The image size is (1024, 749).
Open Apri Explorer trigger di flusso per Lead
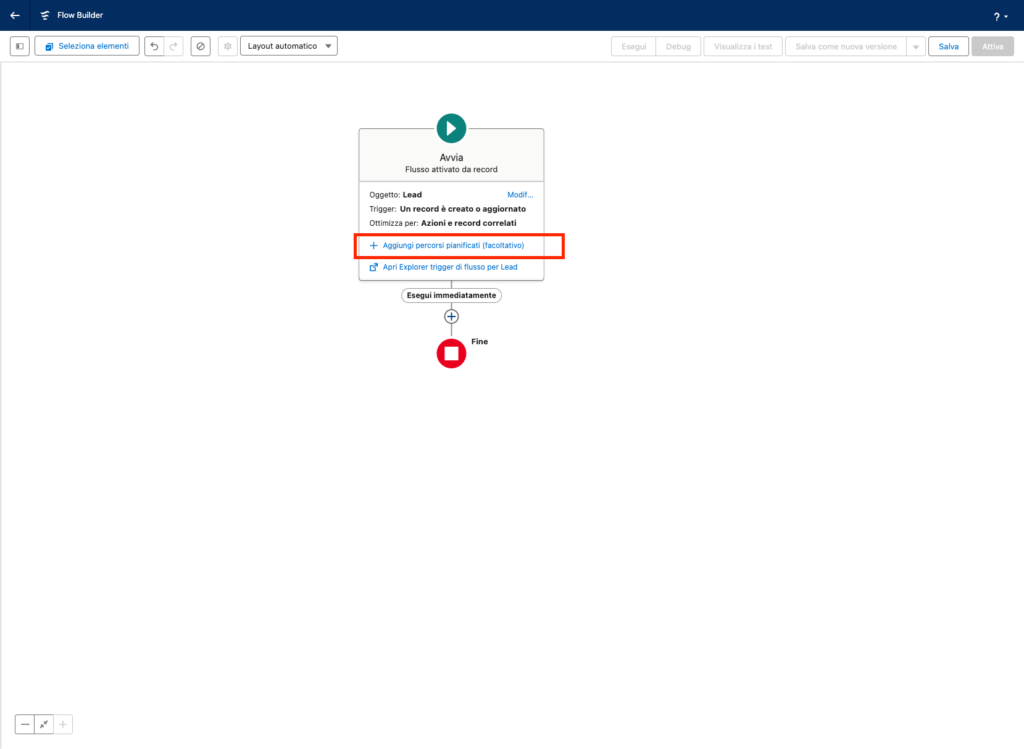[x=449, y=267]
